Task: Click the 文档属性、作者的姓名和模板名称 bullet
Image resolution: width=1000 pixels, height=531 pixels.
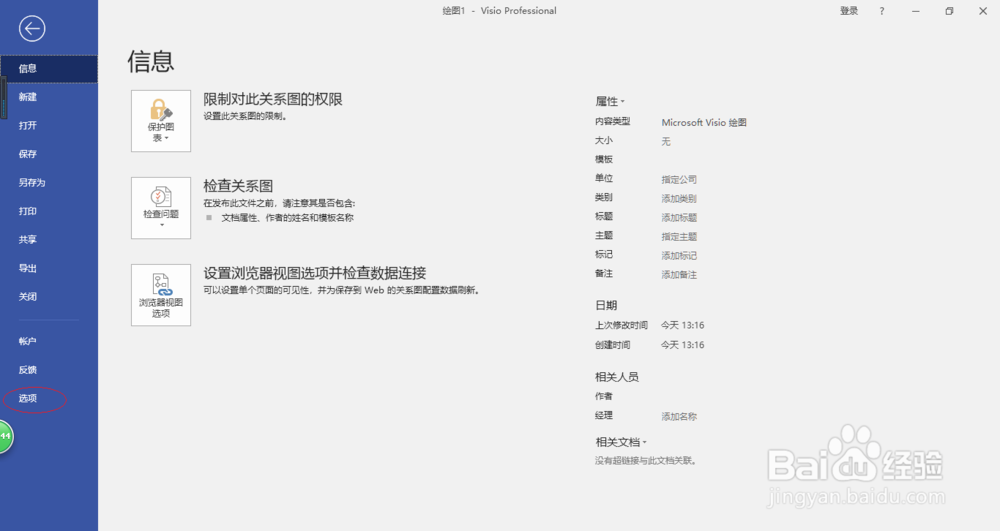Action: click(287, 218)
